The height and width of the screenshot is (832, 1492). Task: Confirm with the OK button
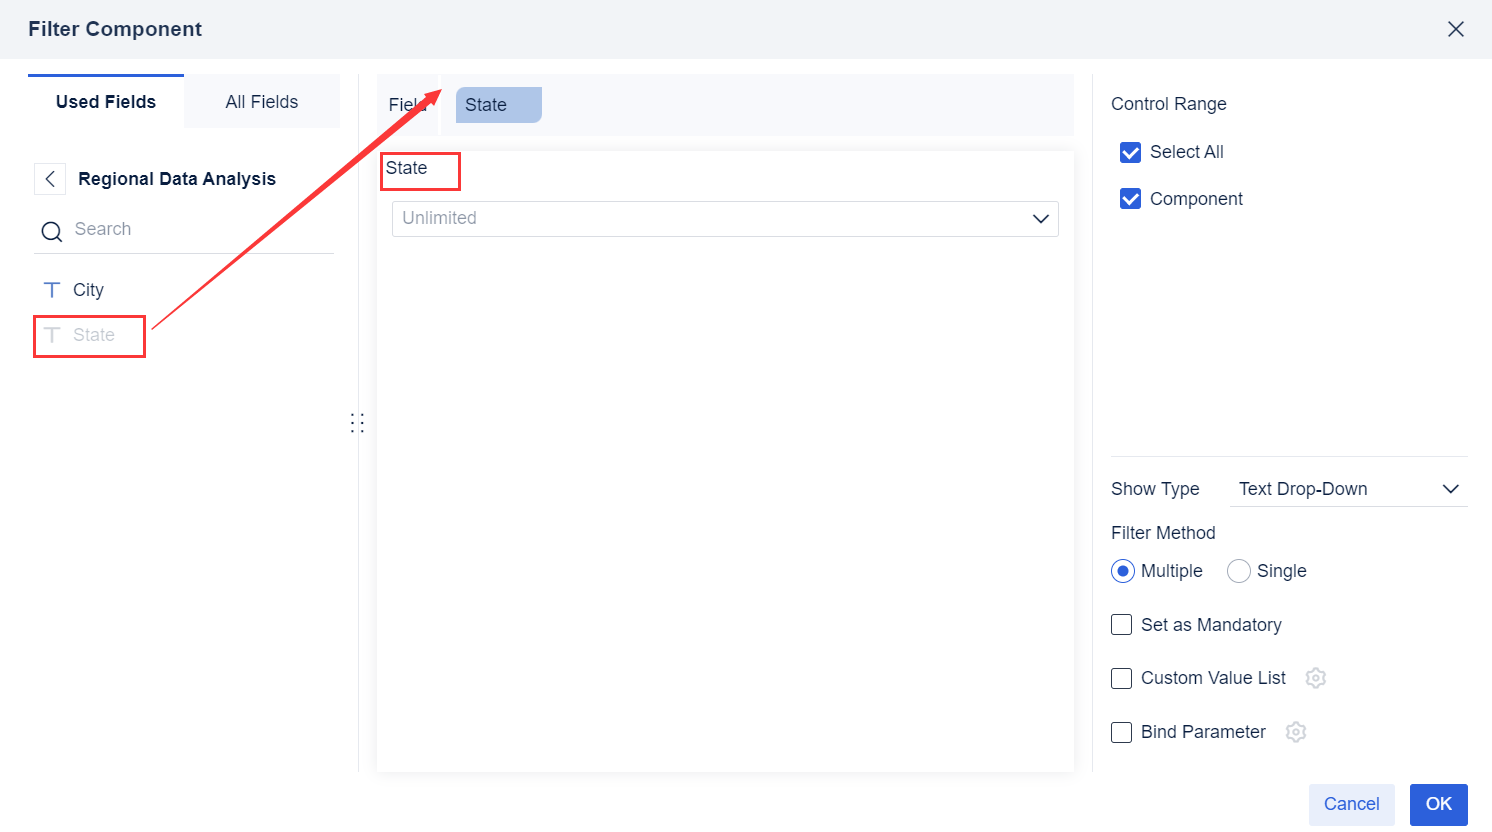(1439, 804)
